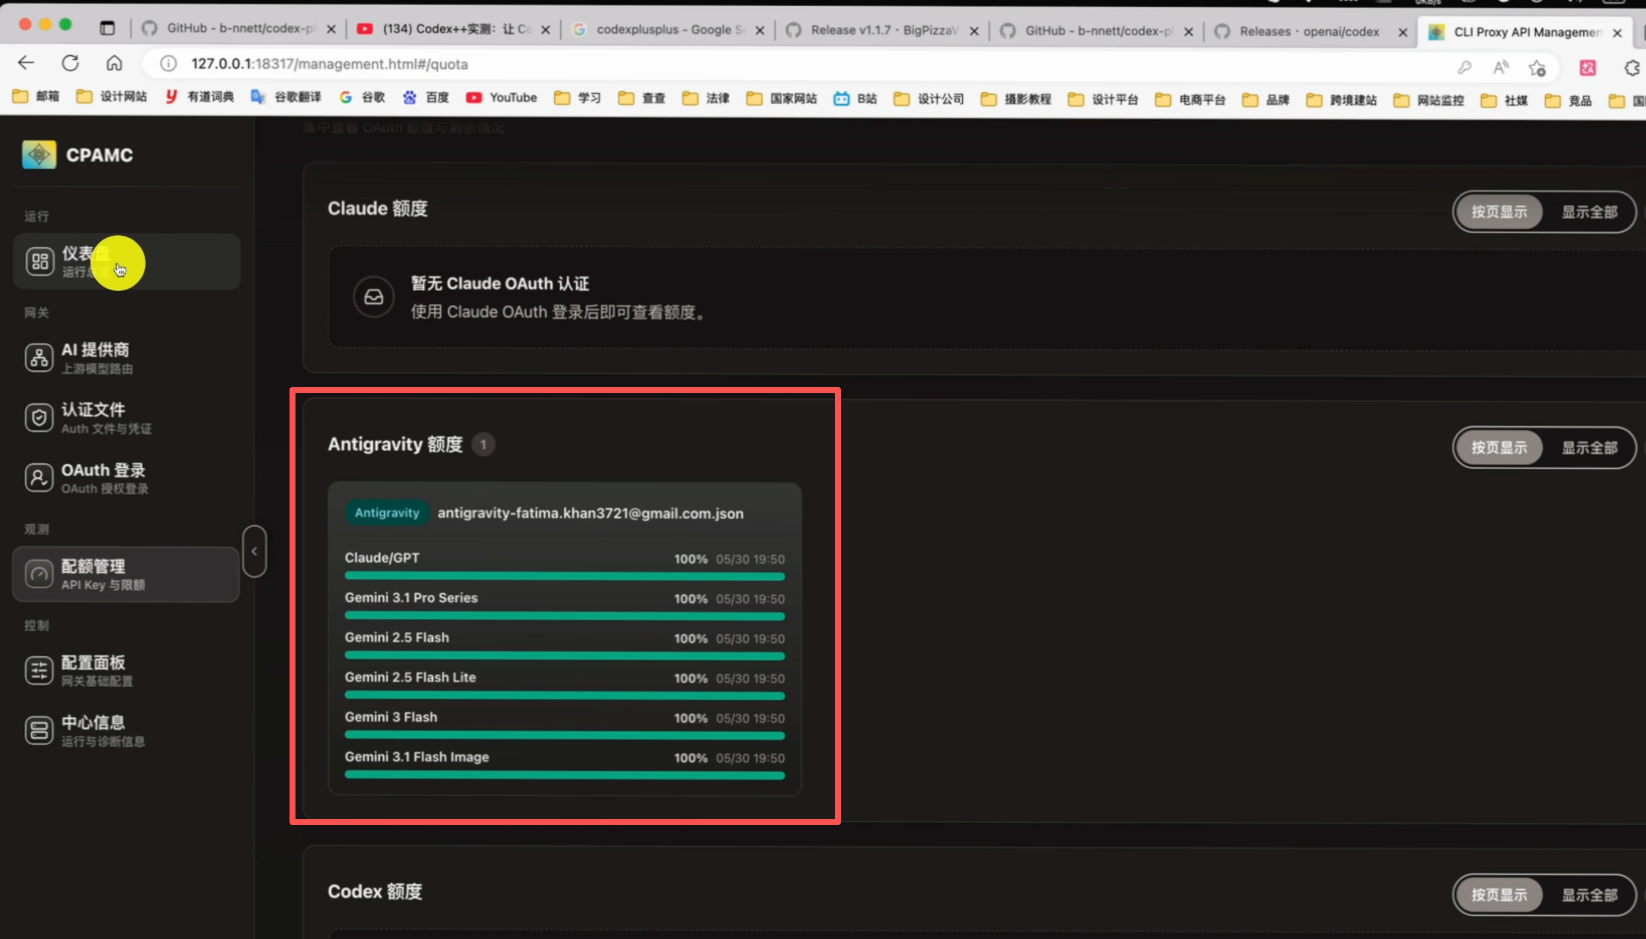Open the password key icon in address bar
The image size is (1646, 939).
[x=1464, y=67]
